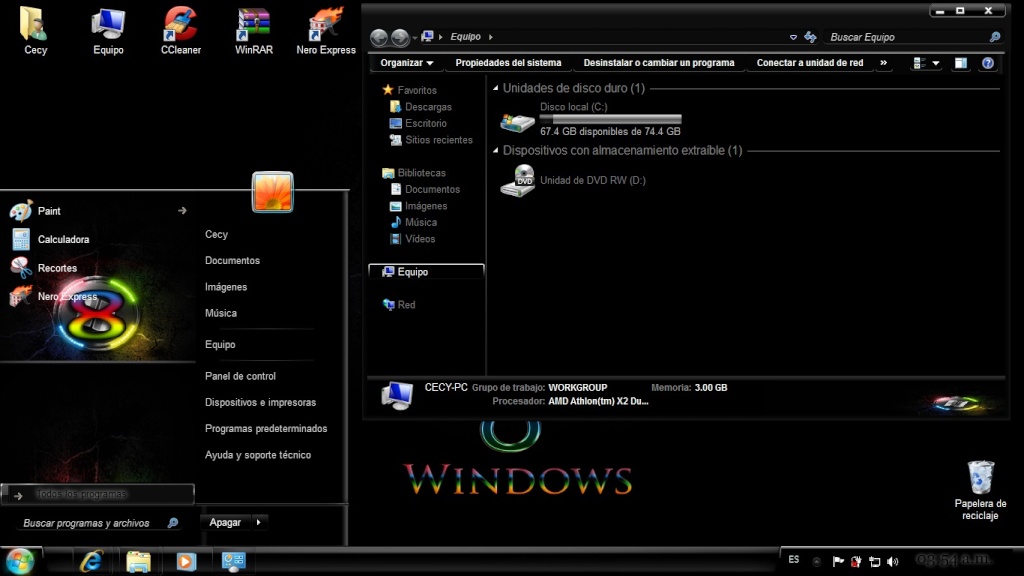Click the Windows Start orb
1024x576 pixels.
pyautogui.click(x=20, y=561)
